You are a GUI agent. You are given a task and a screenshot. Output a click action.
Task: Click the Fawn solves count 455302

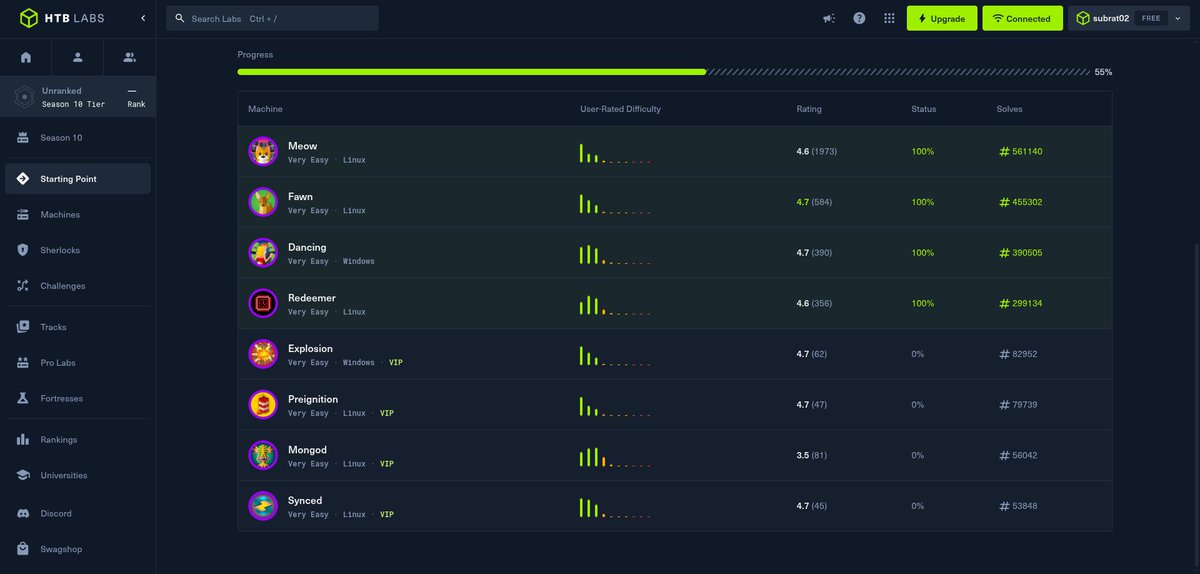pyautogui.click(x=1021, y=202)
